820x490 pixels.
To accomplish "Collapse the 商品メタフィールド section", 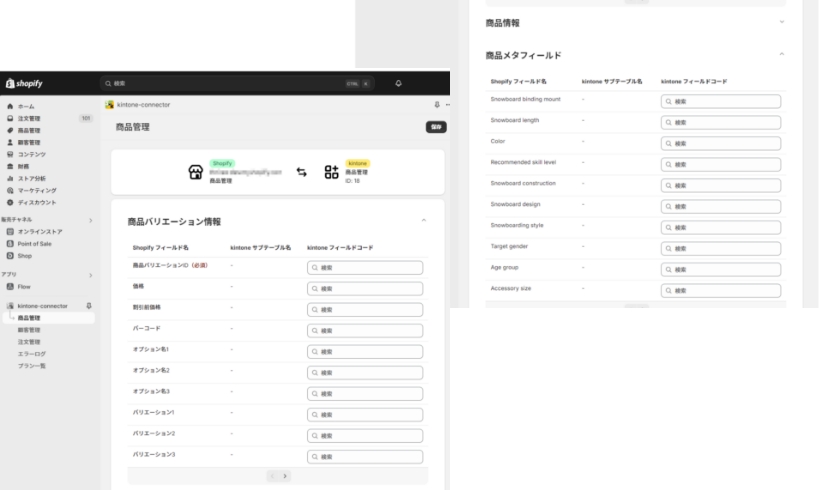I will tap(781, 54).
